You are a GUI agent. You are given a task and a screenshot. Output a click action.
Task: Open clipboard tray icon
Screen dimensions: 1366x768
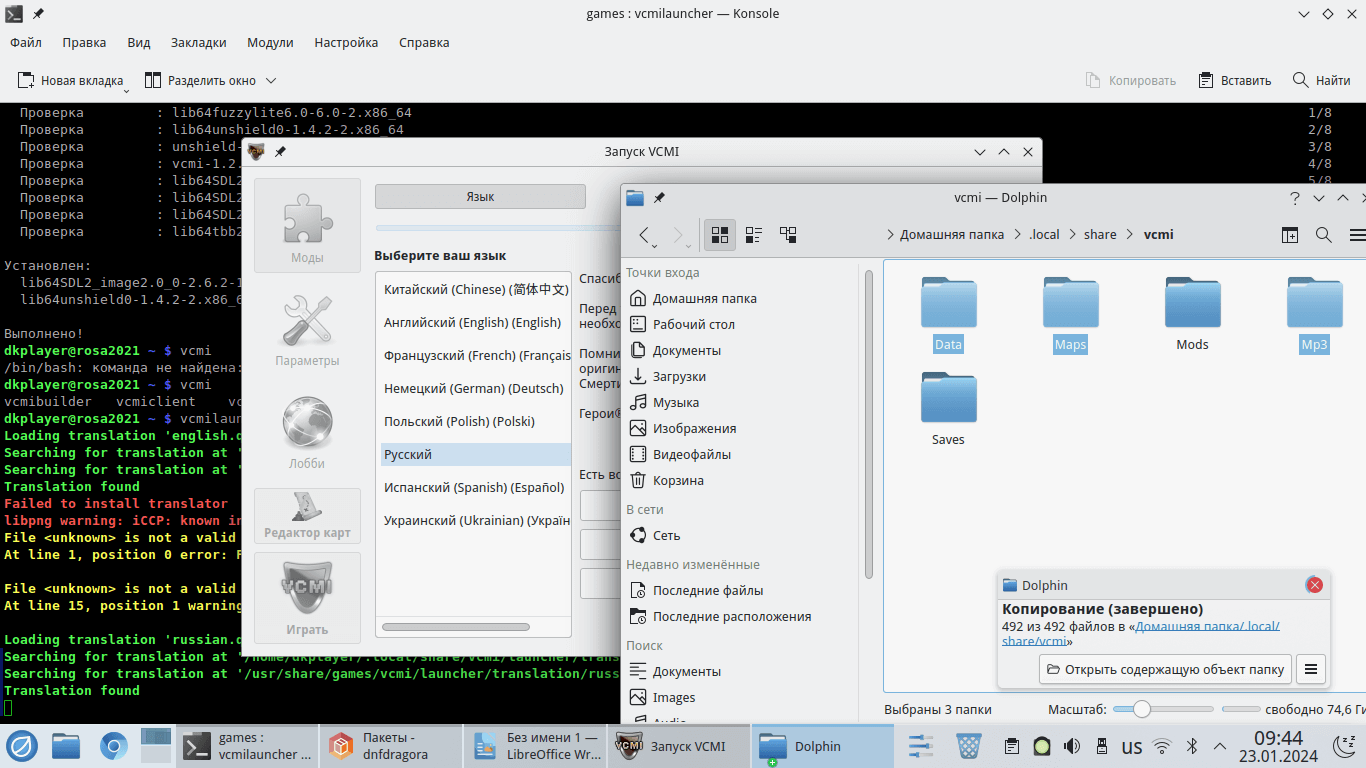(x=1012, y=746)
